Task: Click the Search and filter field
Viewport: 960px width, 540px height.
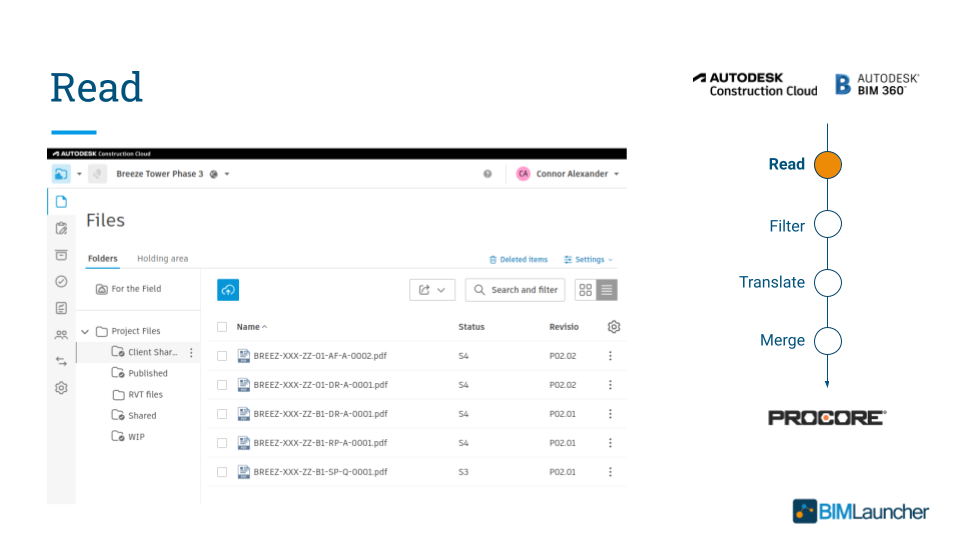Action: (x=515, y=290)
